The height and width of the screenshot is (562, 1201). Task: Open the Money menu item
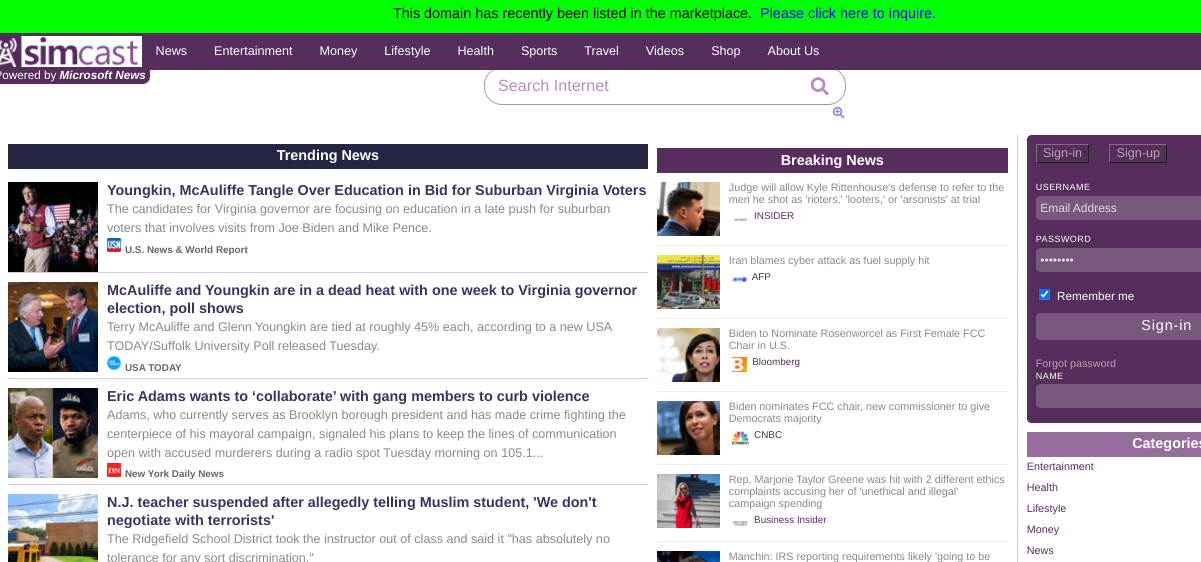pos(338,50)
